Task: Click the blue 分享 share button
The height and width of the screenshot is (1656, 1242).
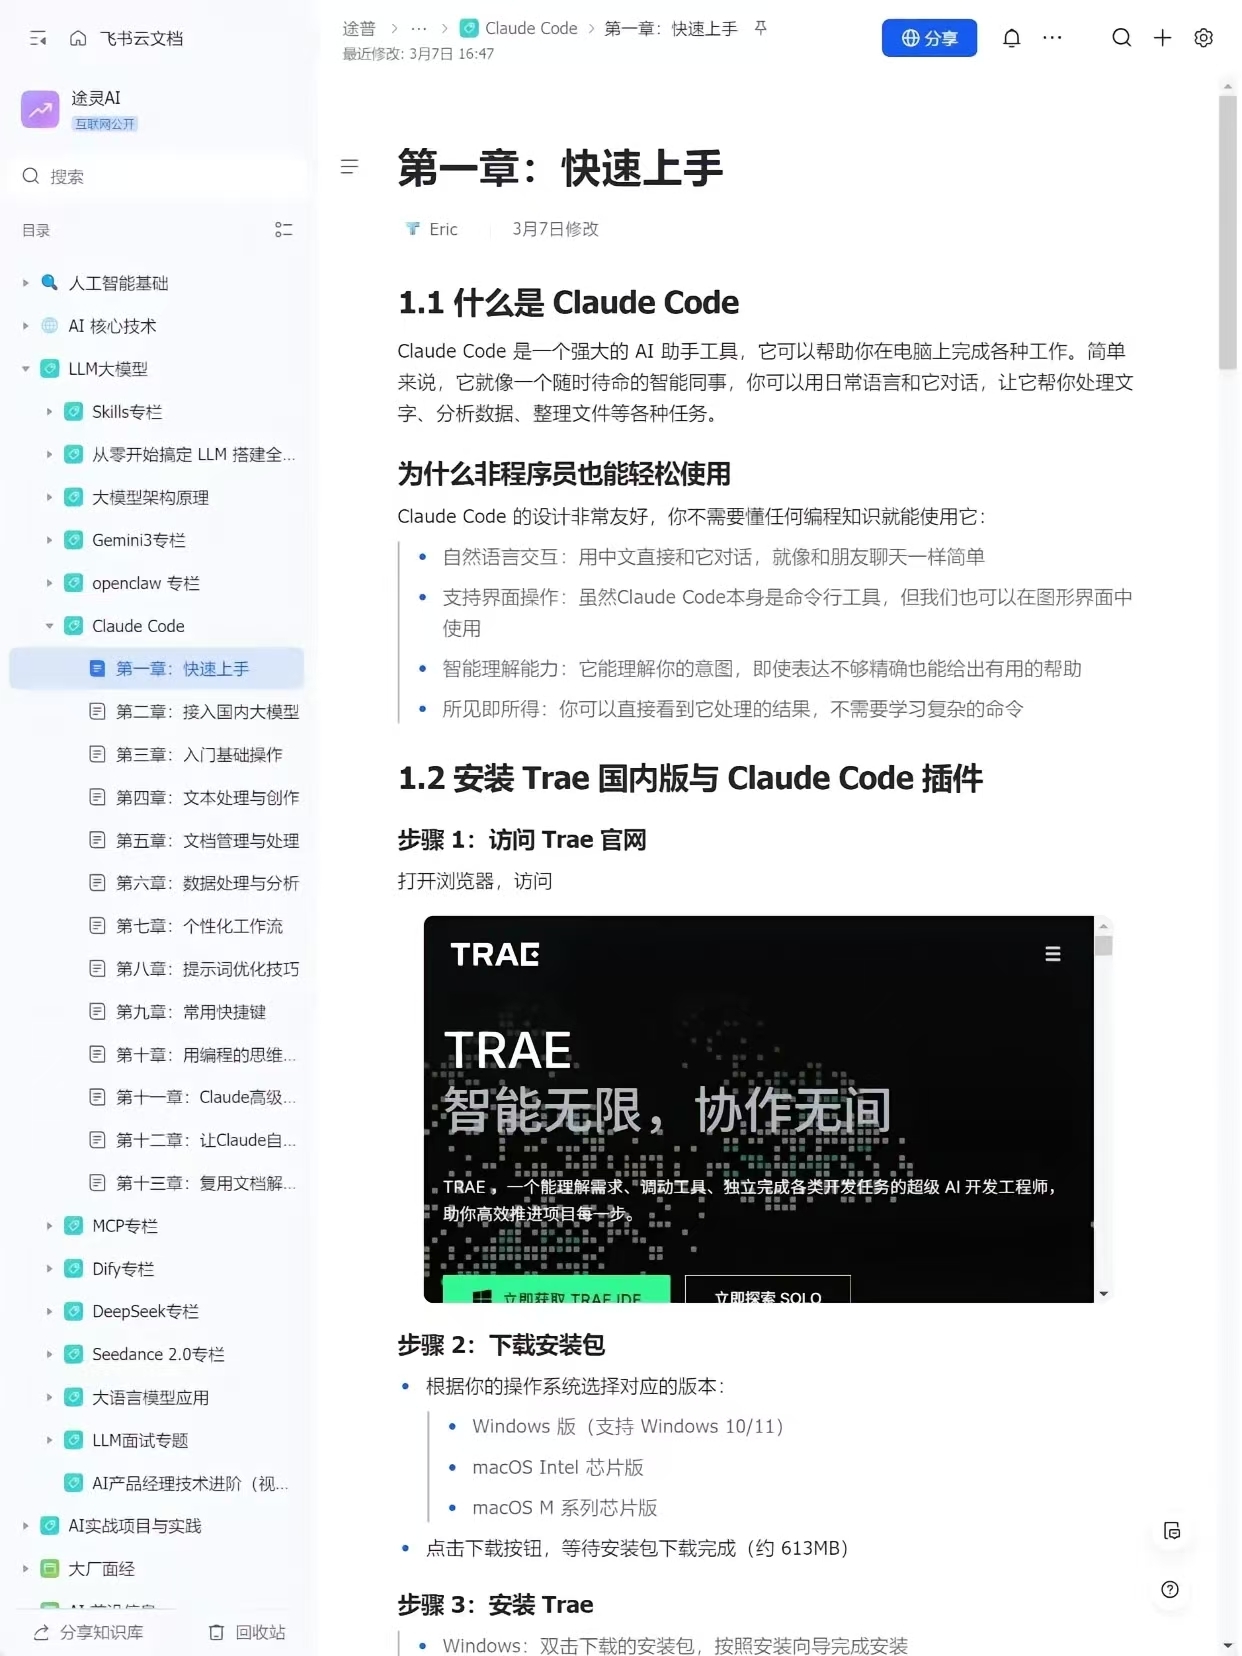Action: [928, 38]
